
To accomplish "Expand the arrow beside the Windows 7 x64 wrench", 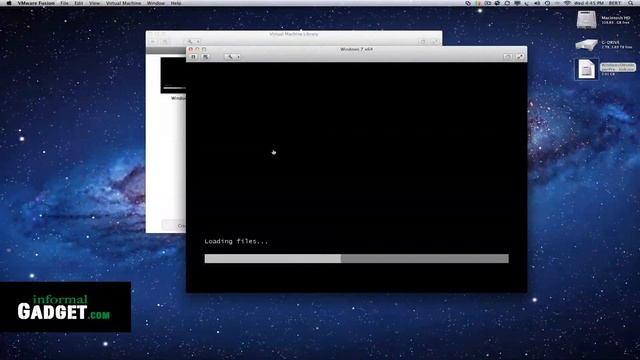I will point(238,57).
